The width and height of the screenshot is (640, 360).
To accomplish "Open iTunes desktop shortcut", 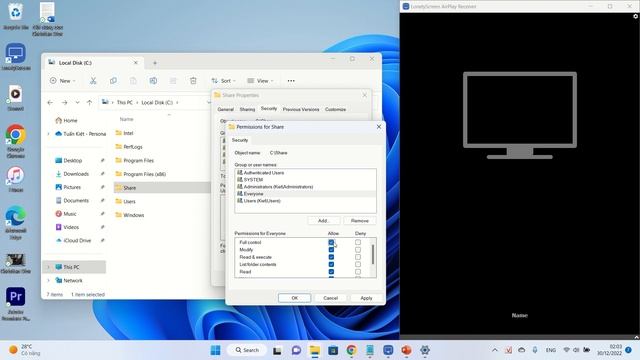I will [16, 179].
